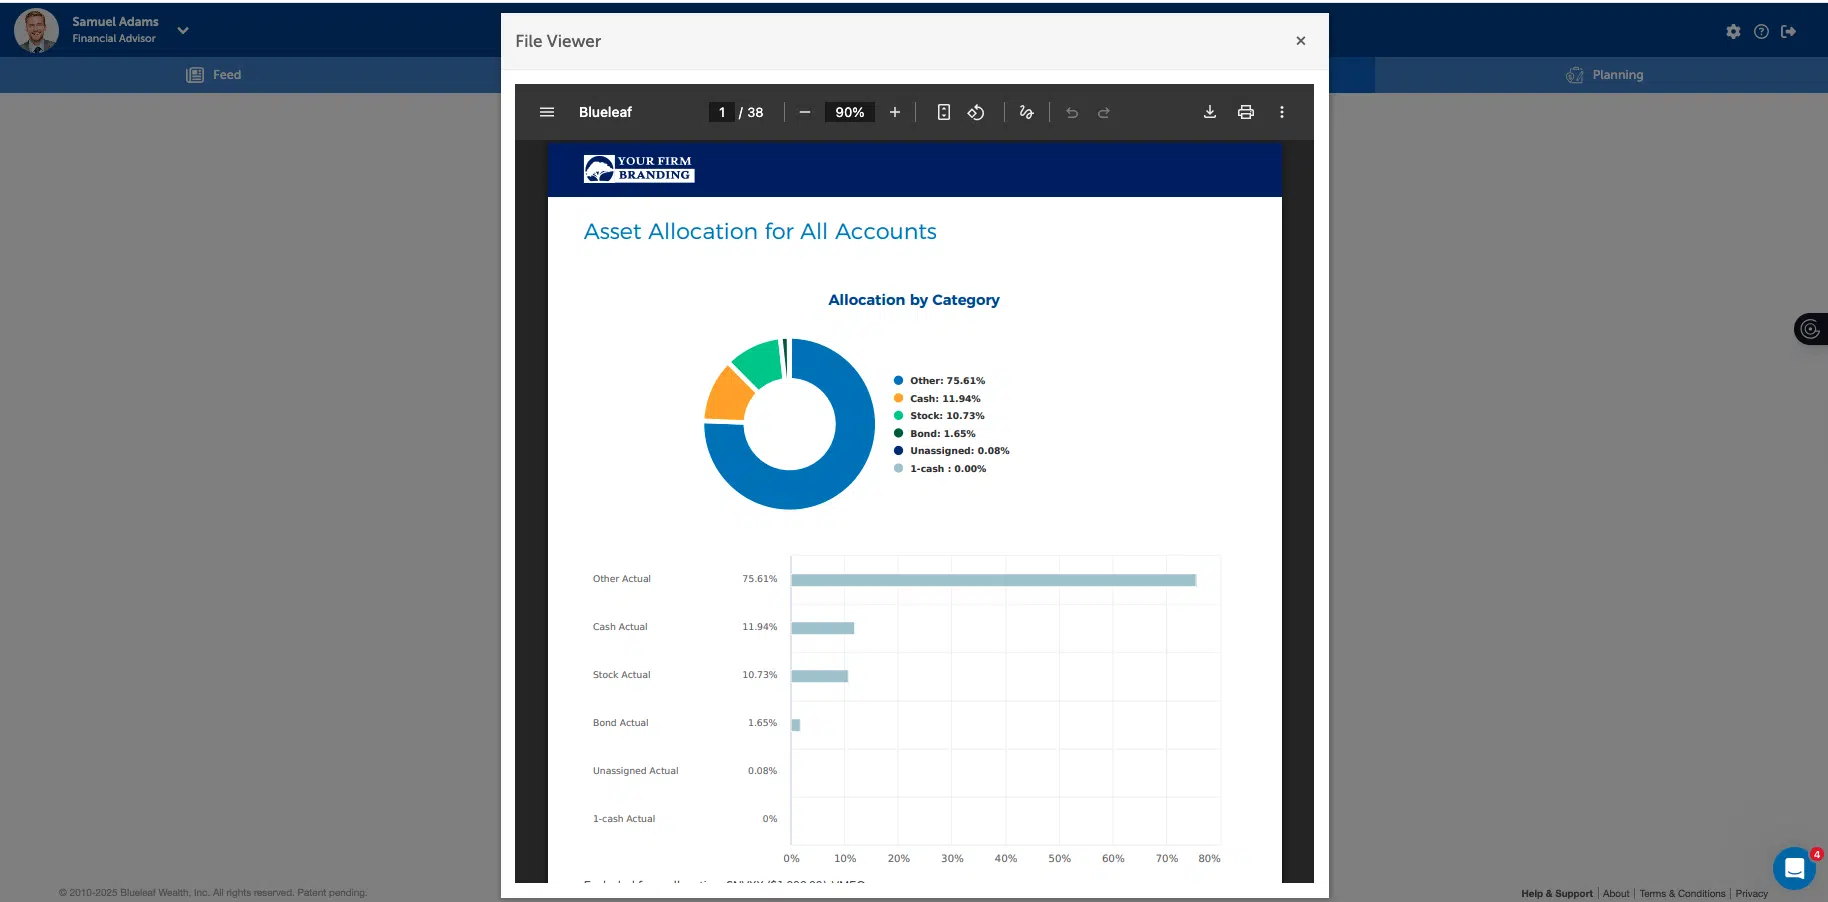This screenshot has width=1828, height=902.
Task: Open the Terms & Conditions link
Action: pyautogui.click(x=1682, y=893)
